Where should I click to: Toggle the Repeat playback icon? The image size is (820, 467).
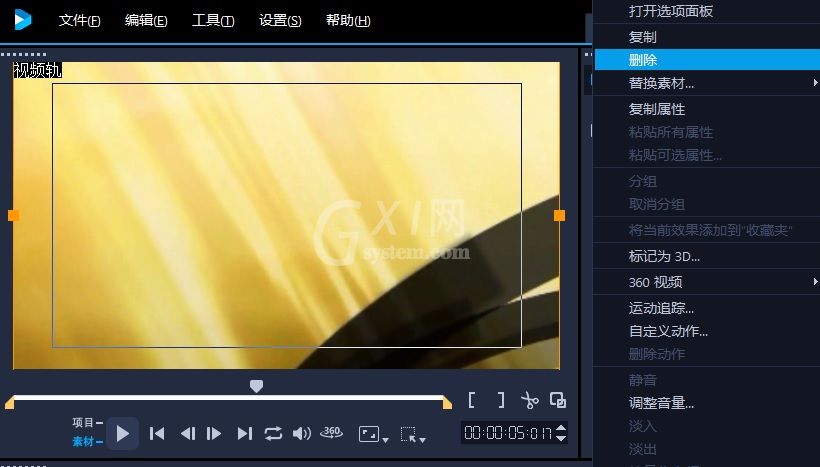click(x=273, y=434)
